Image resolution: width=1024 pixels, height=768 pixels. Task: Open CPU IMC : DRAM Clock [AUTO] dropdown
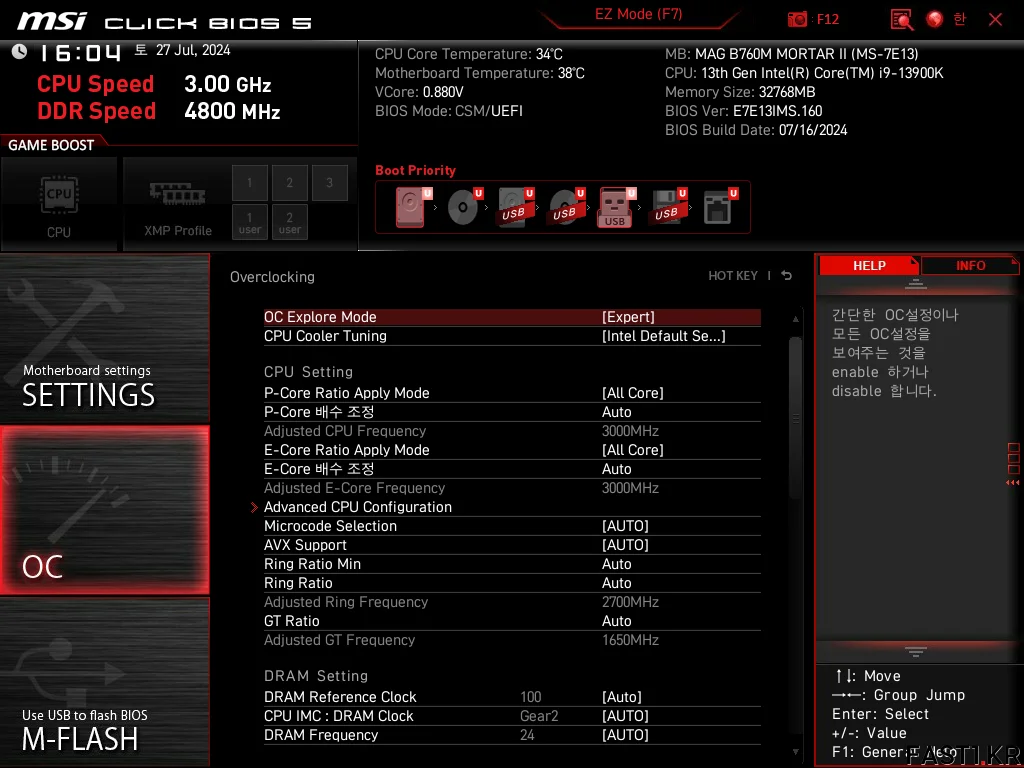625,716
